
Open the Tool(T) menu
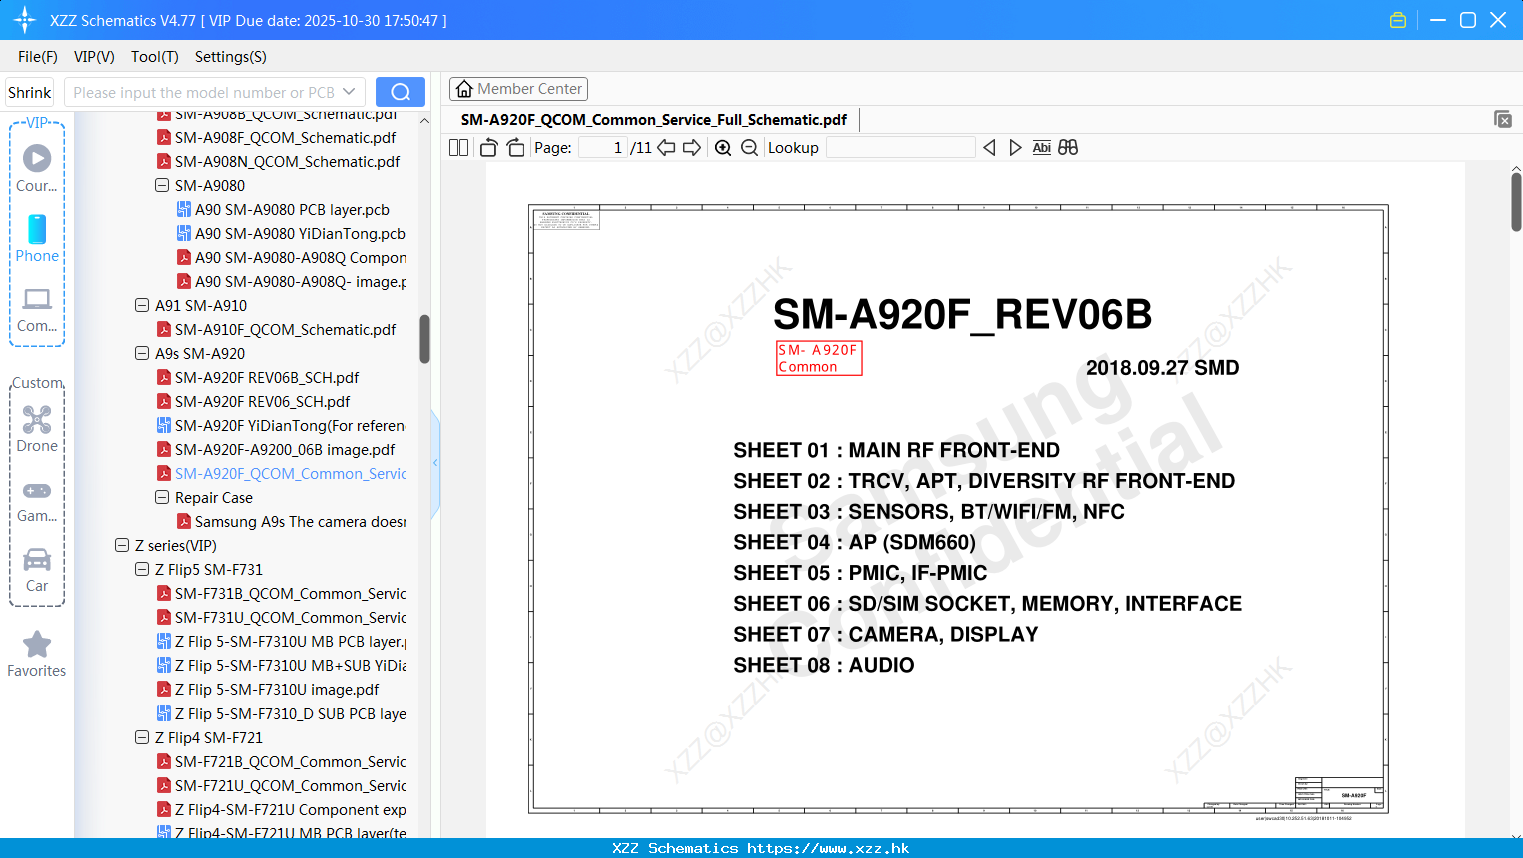155,57
